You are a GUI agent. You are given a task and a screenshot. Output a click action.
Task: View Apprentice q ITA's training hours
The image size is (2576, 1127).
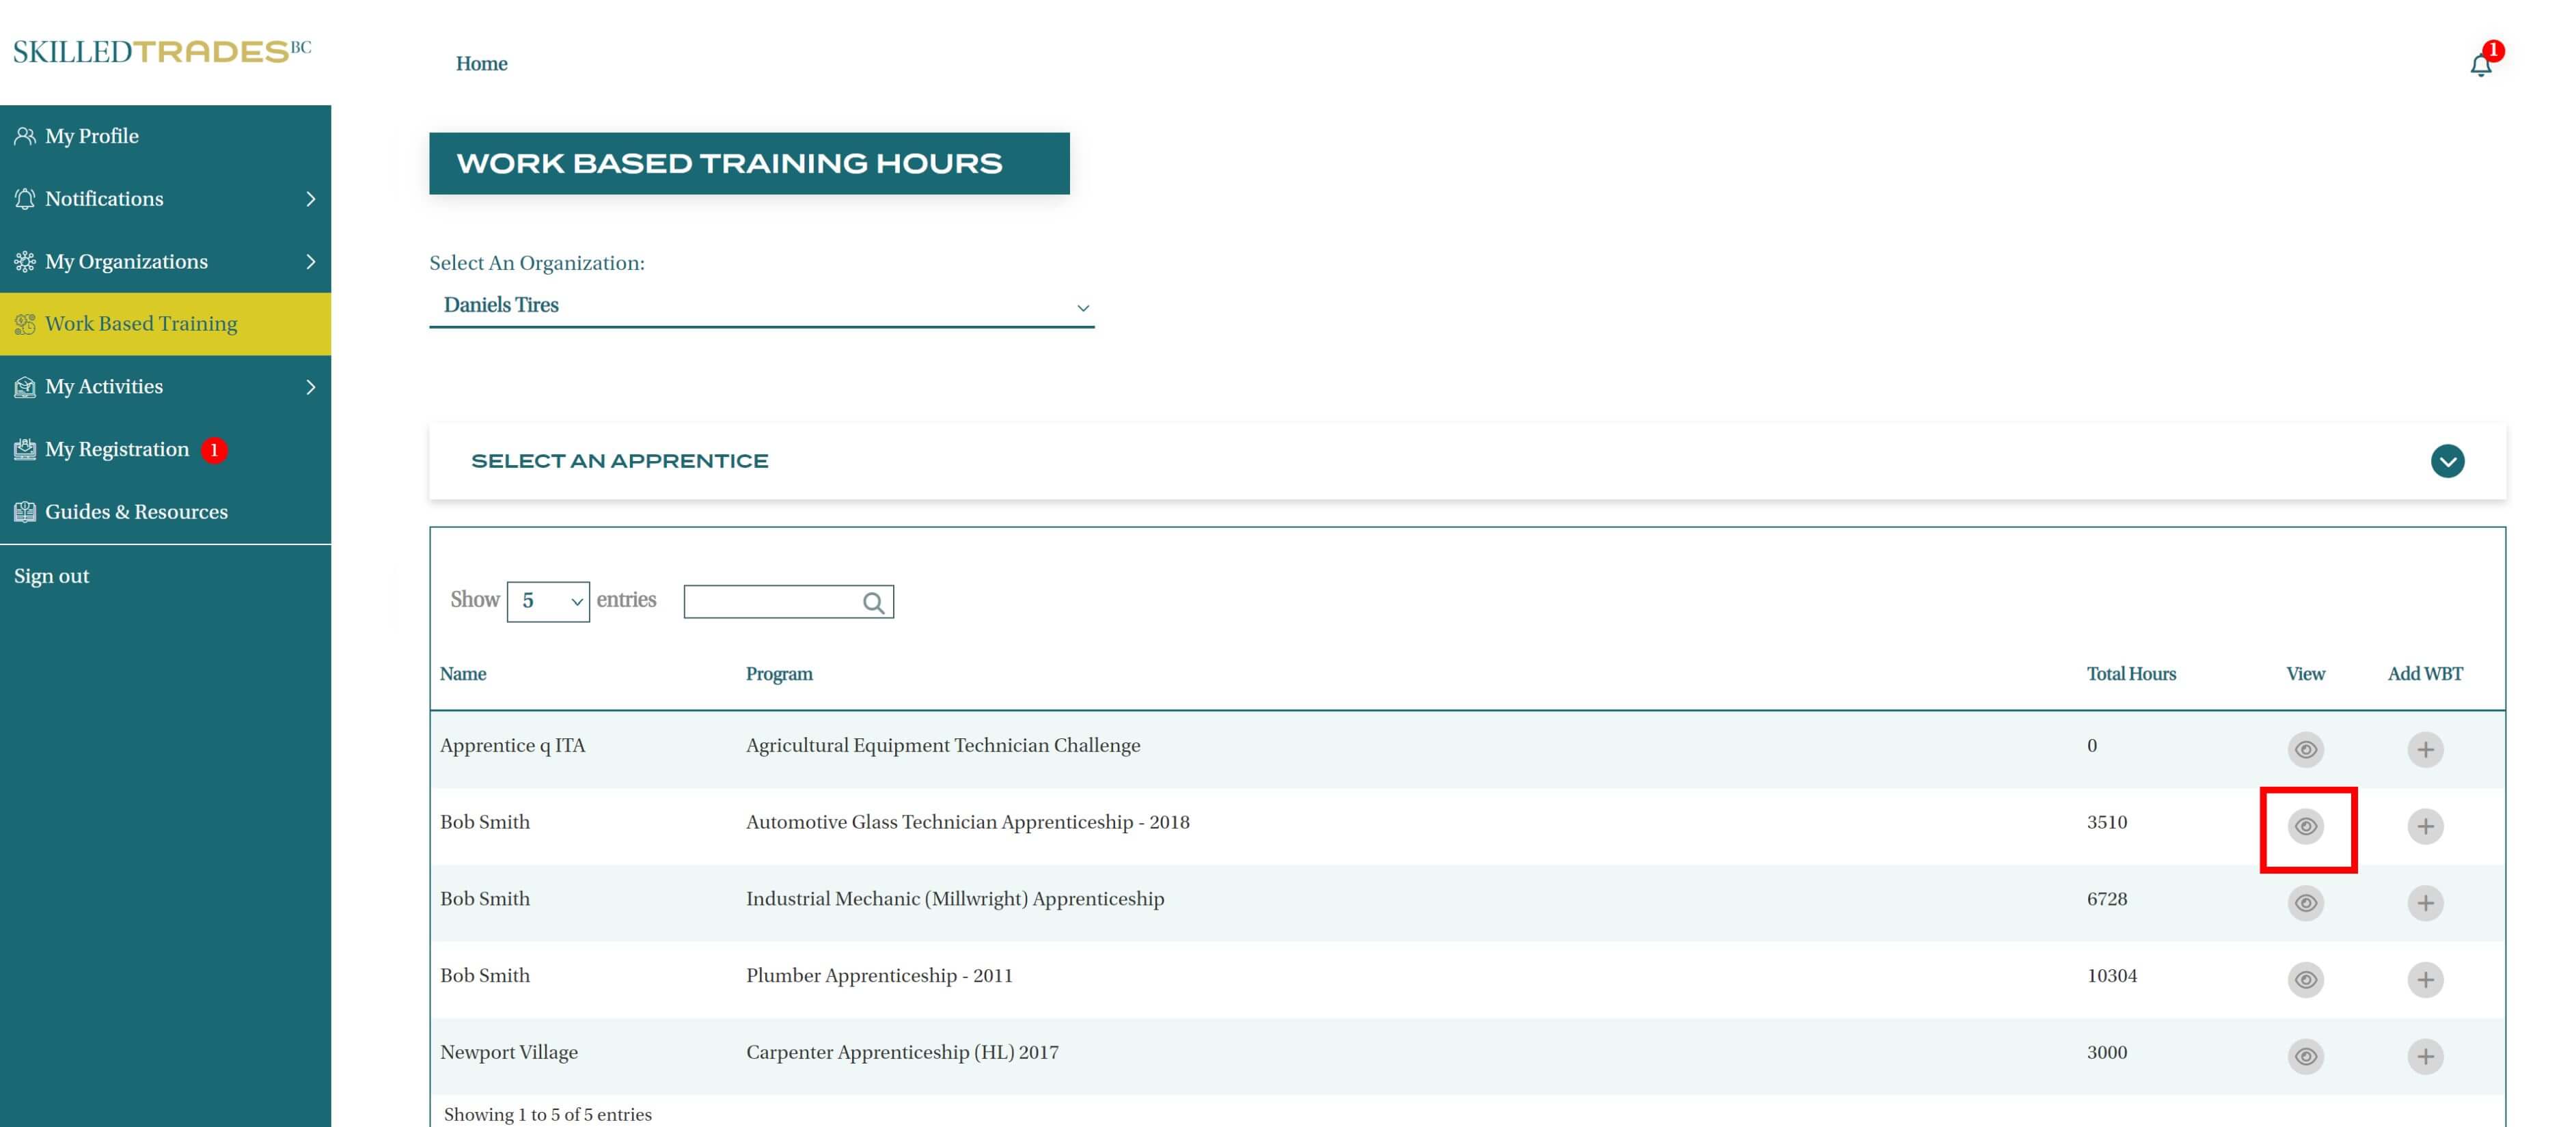(x=2305, y=749)
